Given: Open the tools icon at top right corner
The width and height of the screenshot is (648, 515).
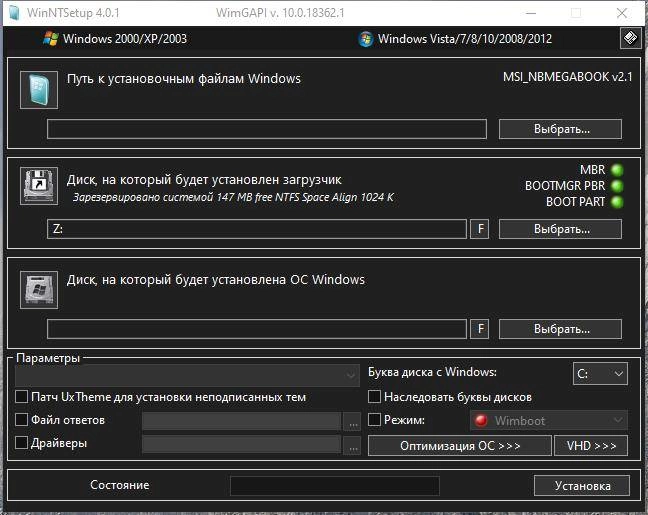Looking at the screenshot, I should [x=631, y=38].
